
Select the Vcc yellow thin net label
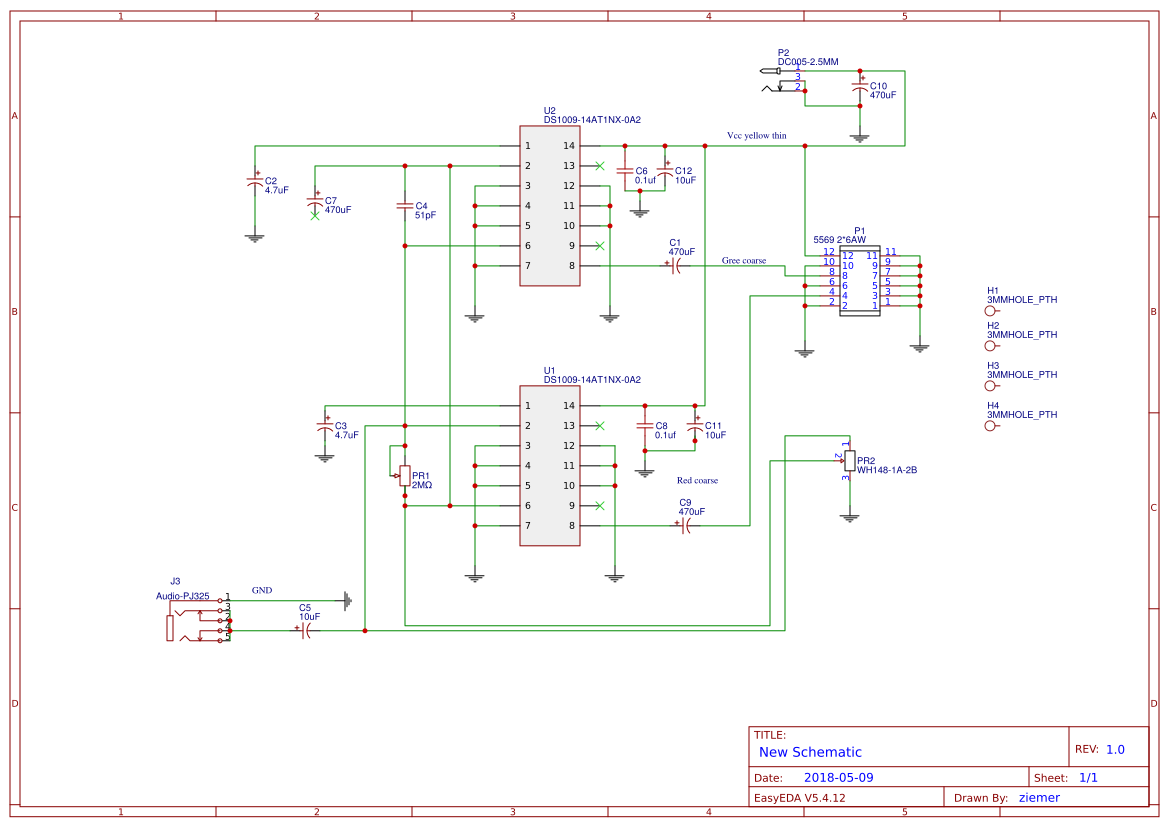click(756, 134)
